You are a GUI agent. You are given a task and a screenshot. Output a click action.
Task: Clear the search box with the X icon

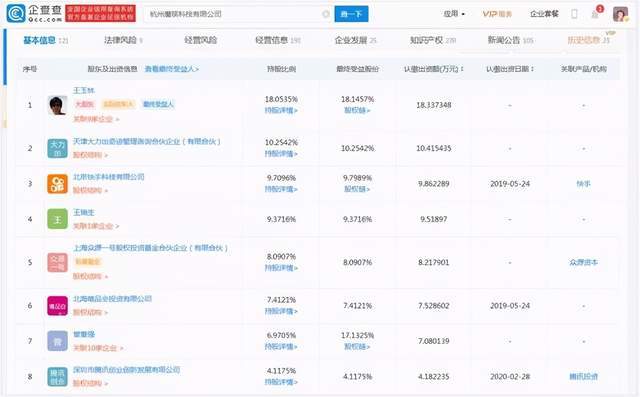tap(326, 14)
